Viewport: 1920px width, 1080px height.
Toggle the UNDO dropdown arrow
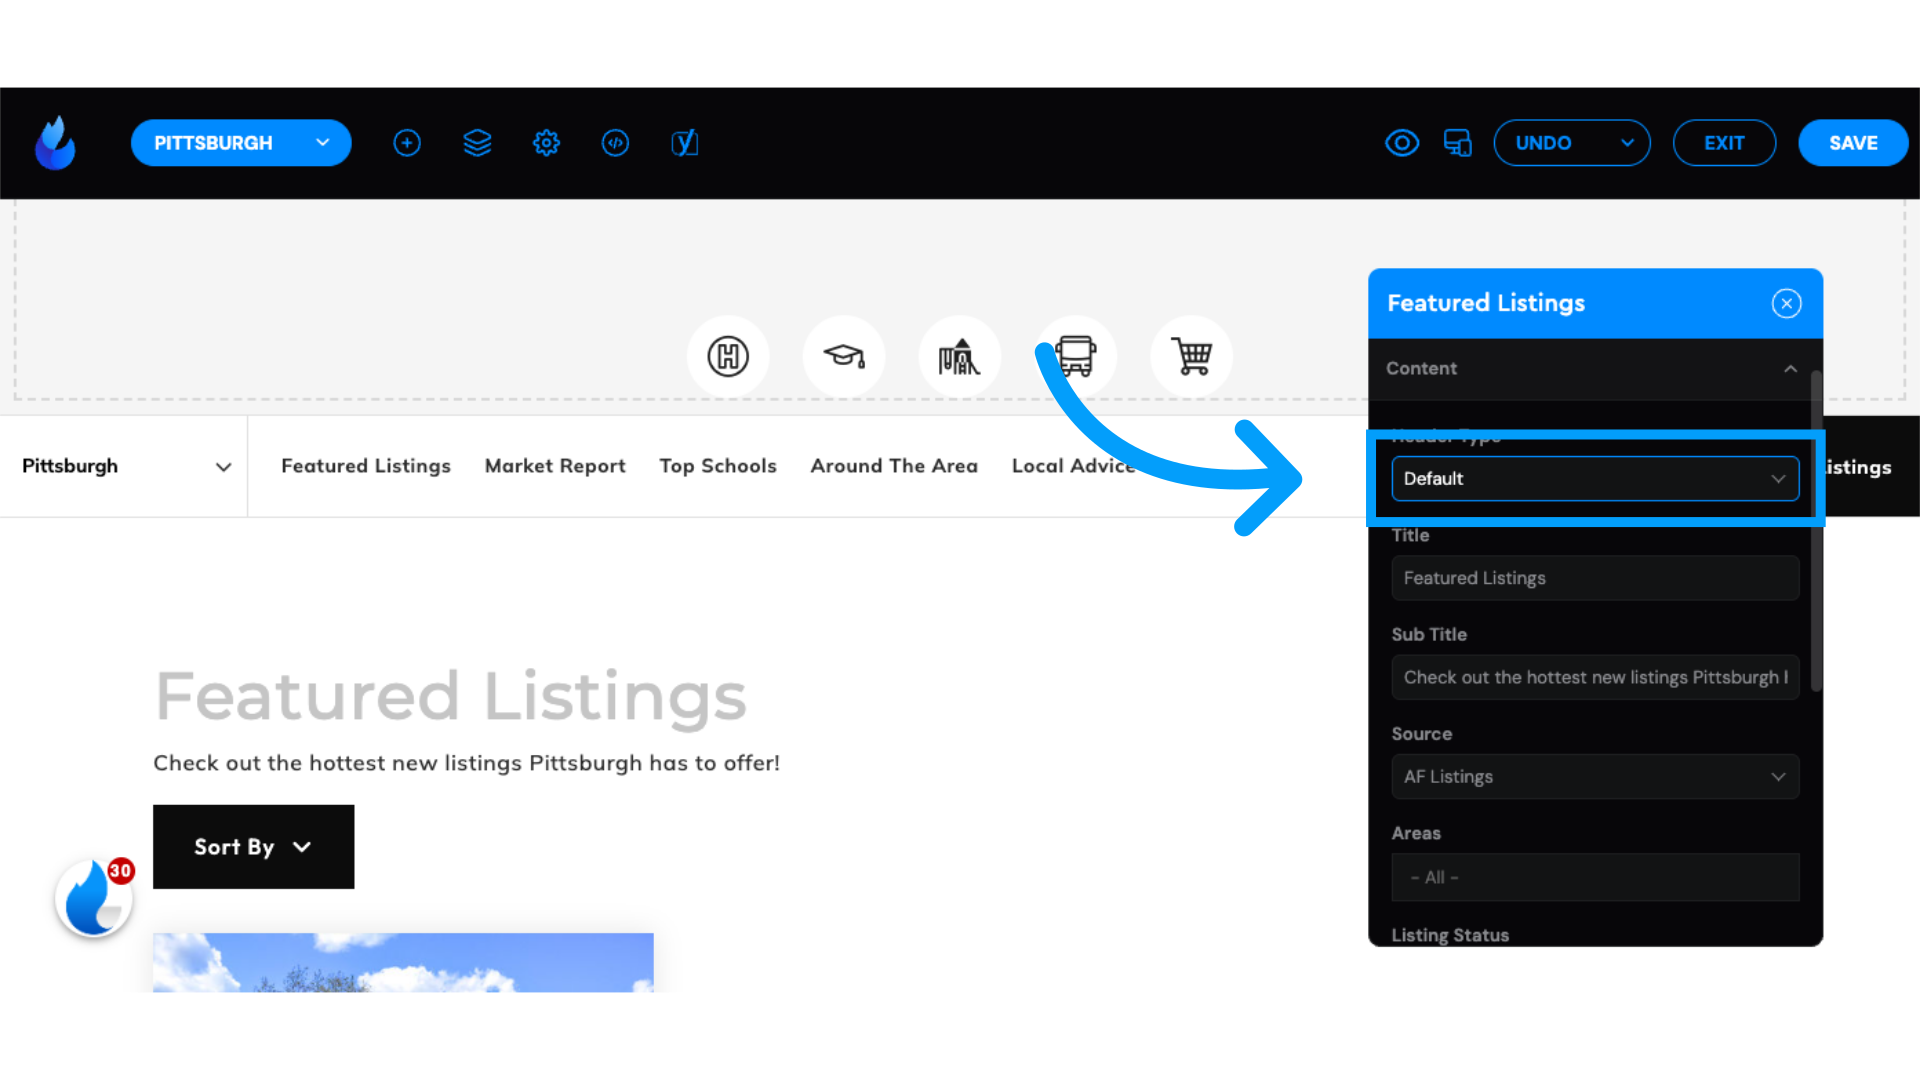click(x=1627, y=142)
